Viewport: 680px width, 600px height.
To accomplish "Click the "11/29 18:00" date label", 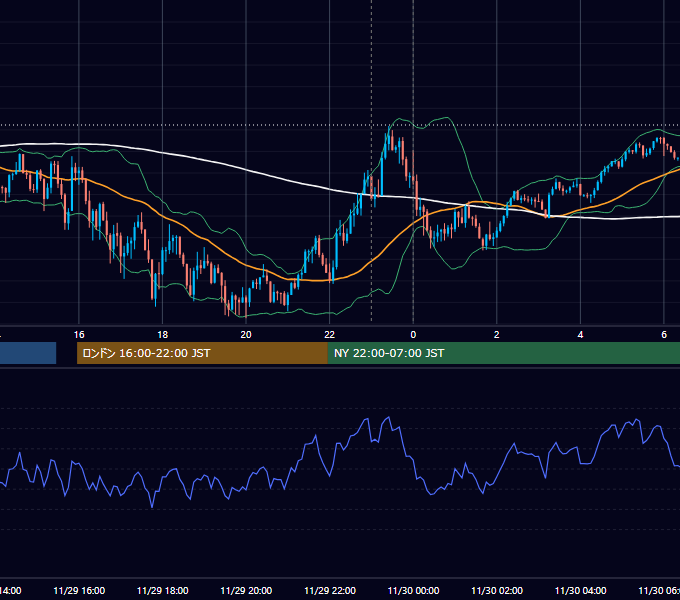I will click(x=163, y=590).
